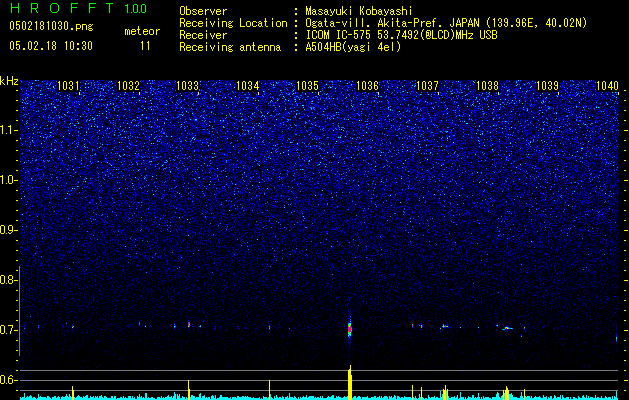Click time marker 1031
The width and height of the screenshot is (629, 400).
(68, 86)
